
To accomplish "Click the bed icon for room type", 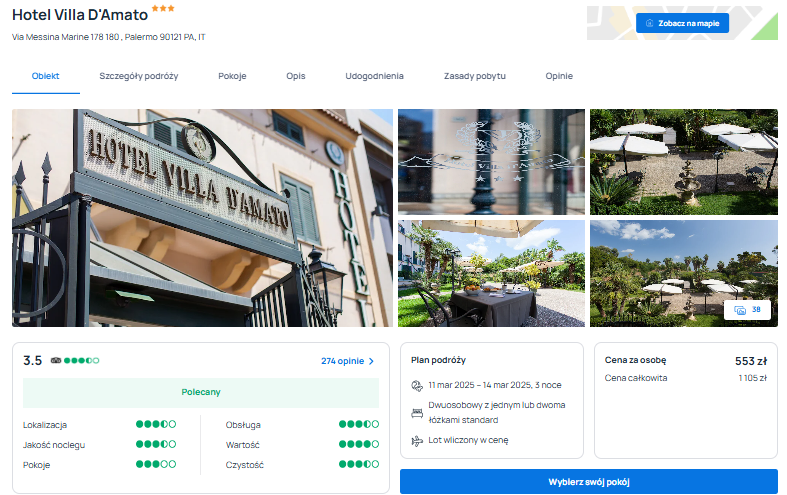I will 417,413.
